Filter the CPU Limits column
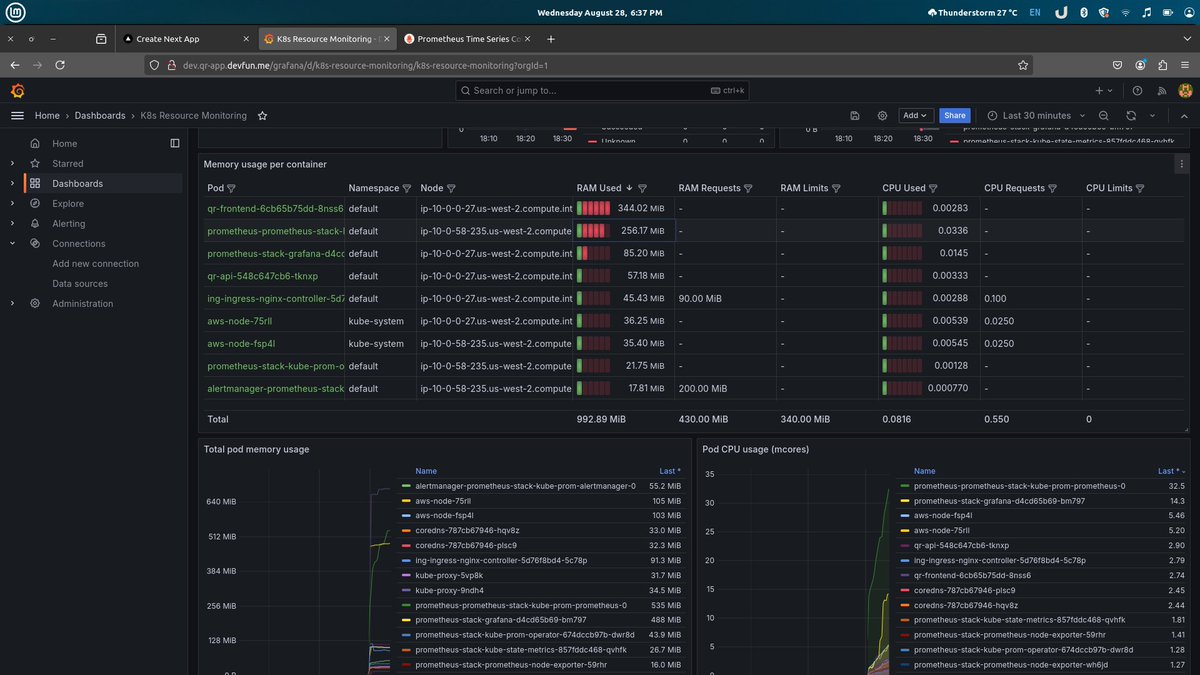 pos(1140,188)
